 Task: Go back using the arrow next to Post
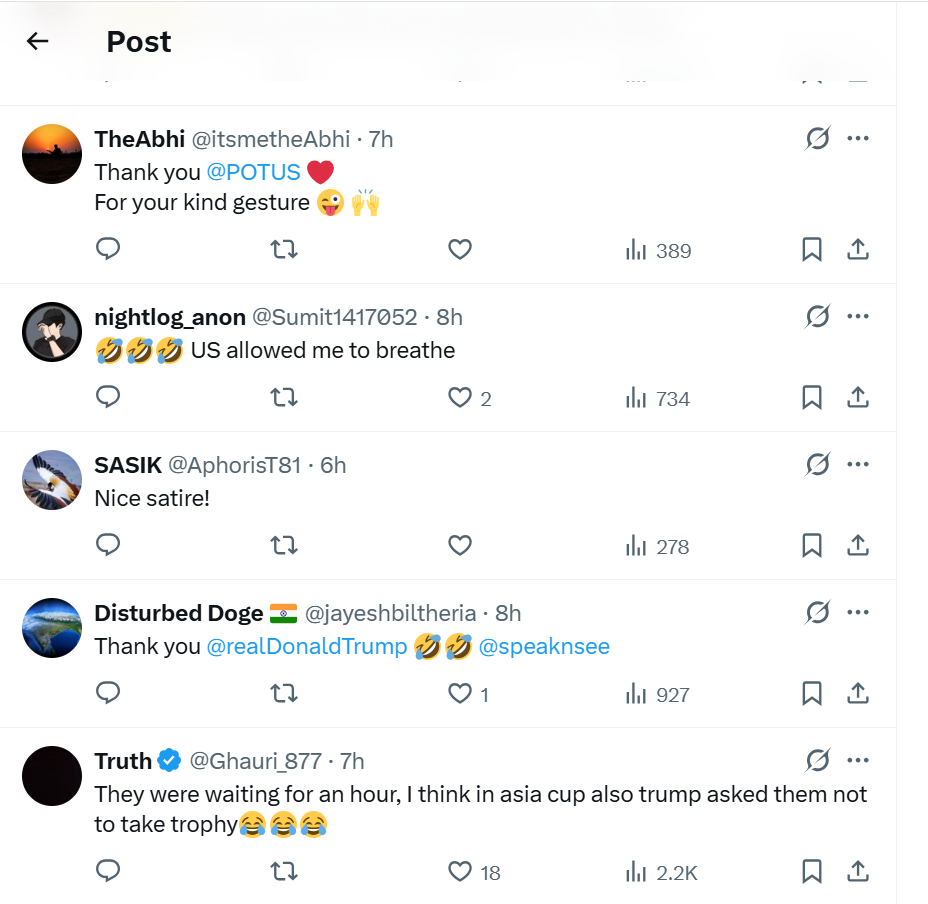point(38,41)
